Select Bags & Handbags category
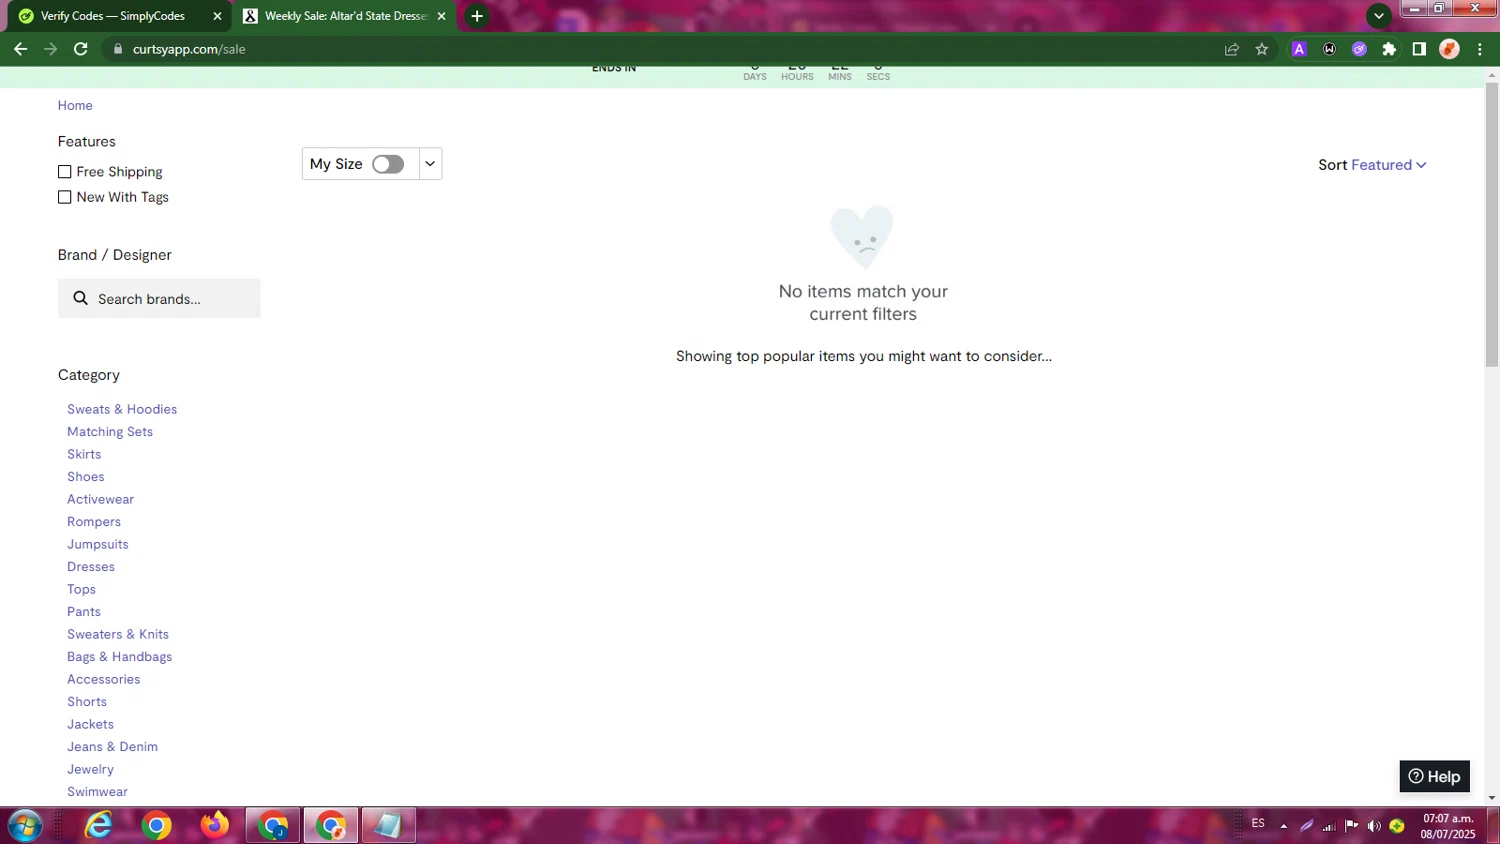1500x844 pixels. 120,657
